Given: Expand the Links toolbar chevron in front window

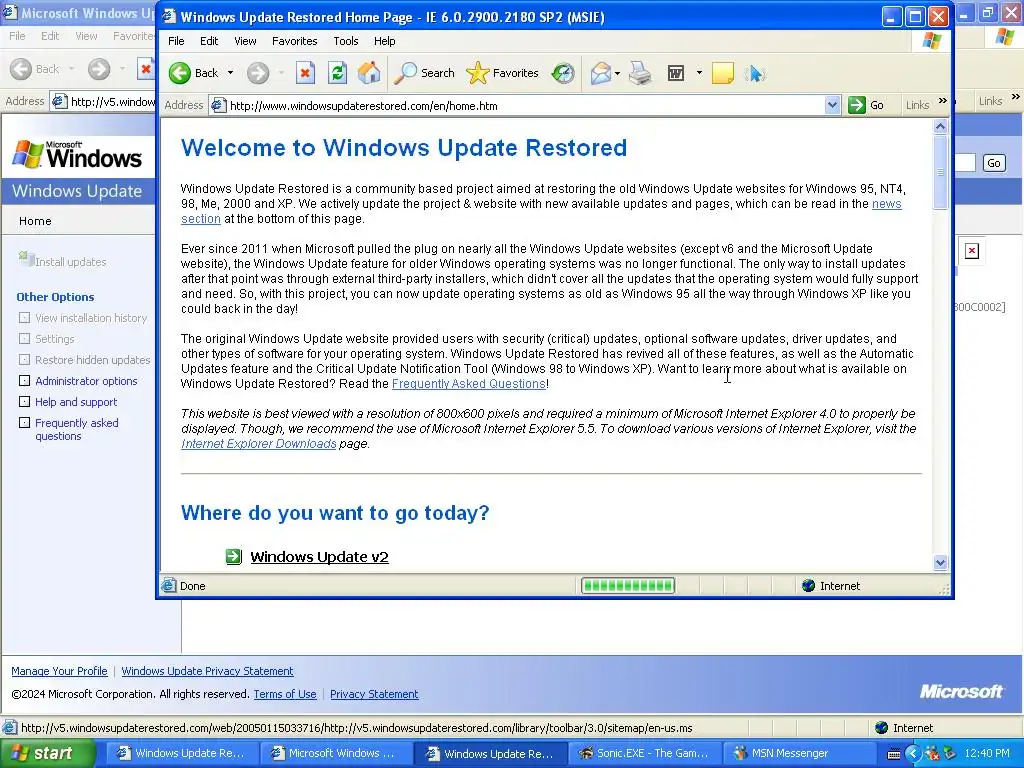Looking at the screenshot, I should click(942, 101).
